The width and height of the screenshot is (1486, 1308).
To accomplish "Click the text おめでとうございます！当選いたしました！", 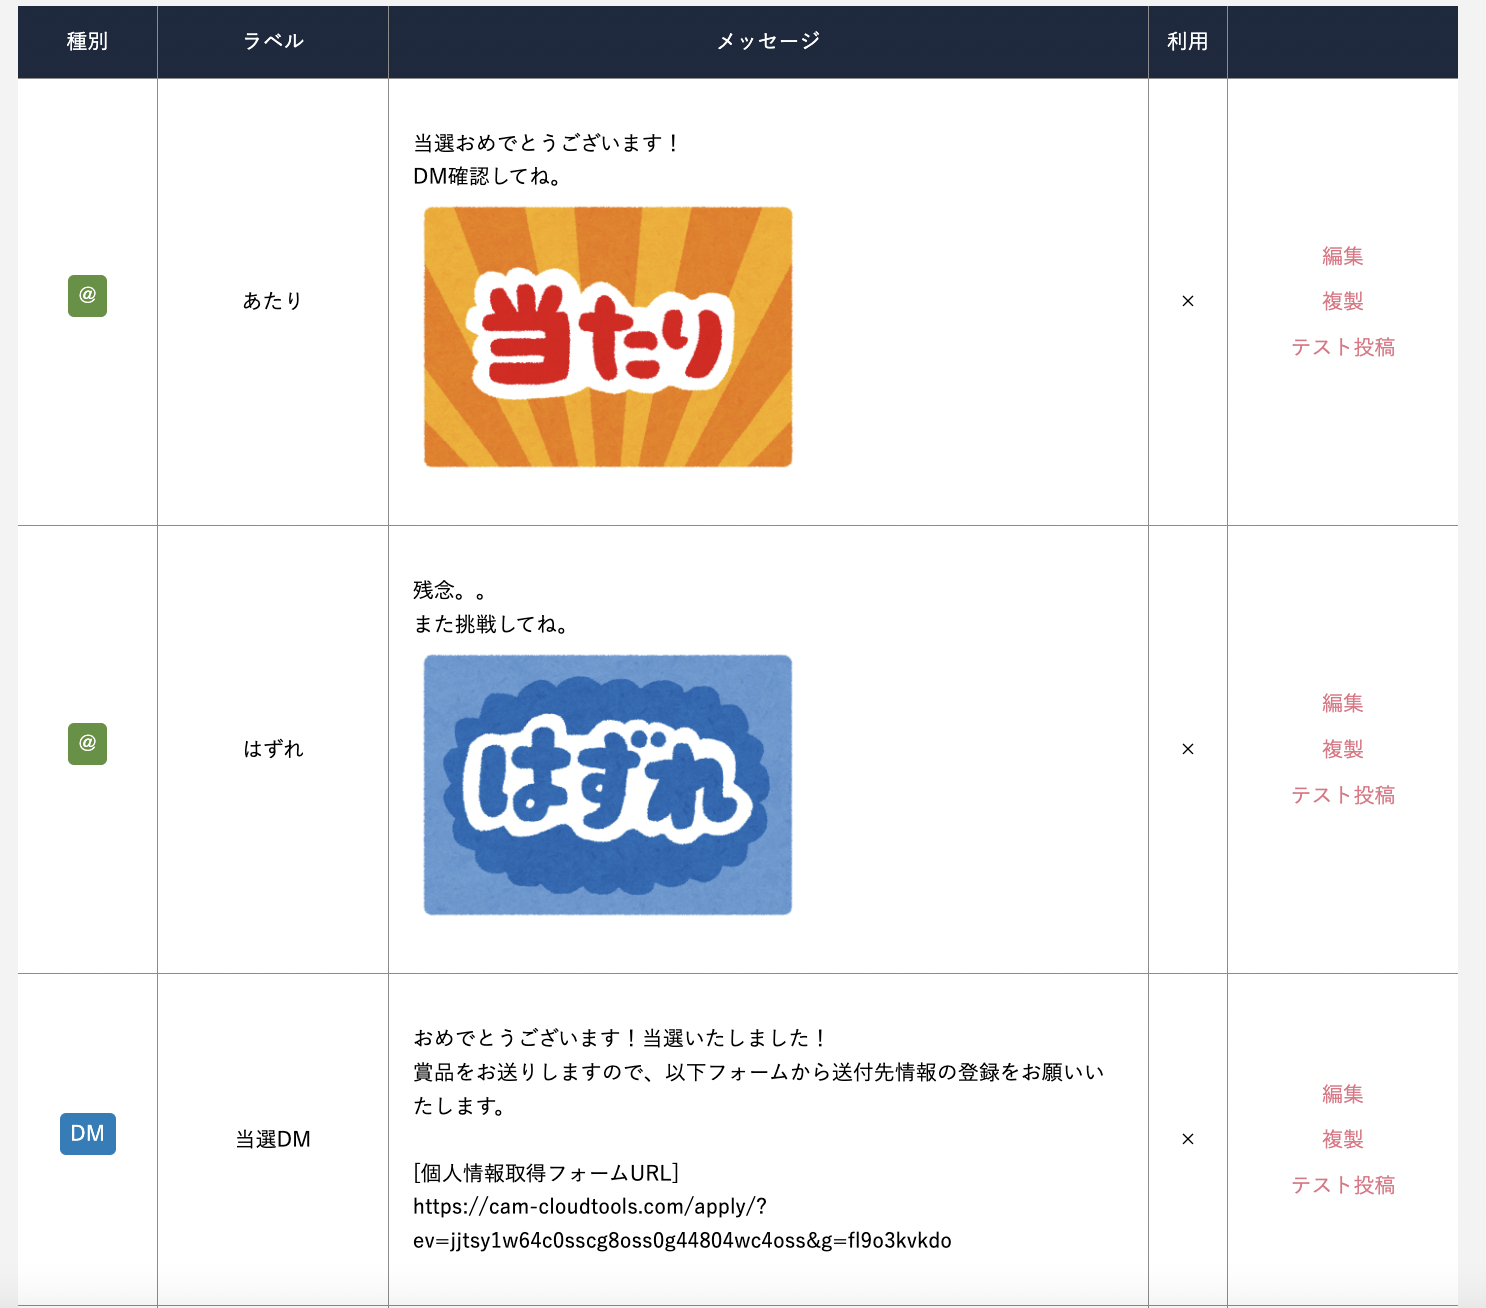I will (x=621, y=1038).
